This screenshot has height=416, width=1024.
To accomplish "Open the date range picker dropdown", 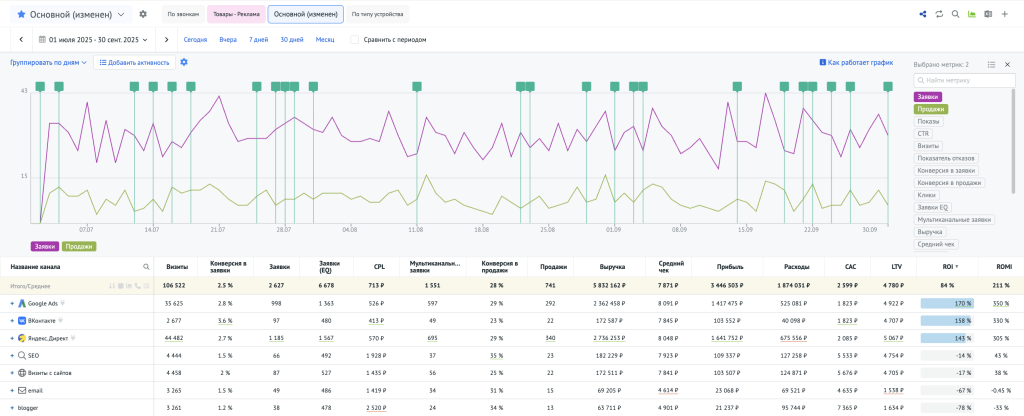I will [95, 40].
